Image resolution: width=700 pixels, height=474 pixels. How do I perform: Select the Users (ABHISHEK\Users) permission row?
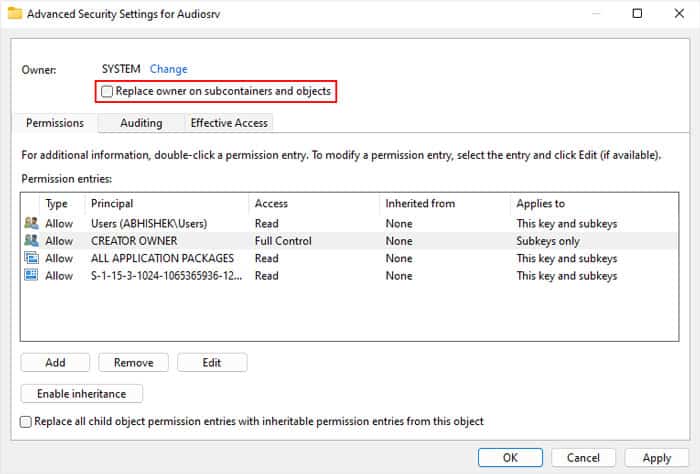tap(350, 223)
